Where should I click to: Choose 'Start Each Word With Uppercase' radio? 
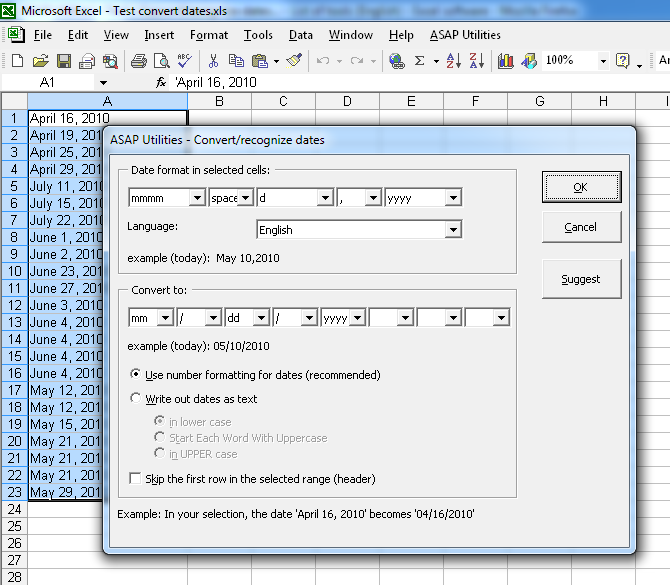159,437
